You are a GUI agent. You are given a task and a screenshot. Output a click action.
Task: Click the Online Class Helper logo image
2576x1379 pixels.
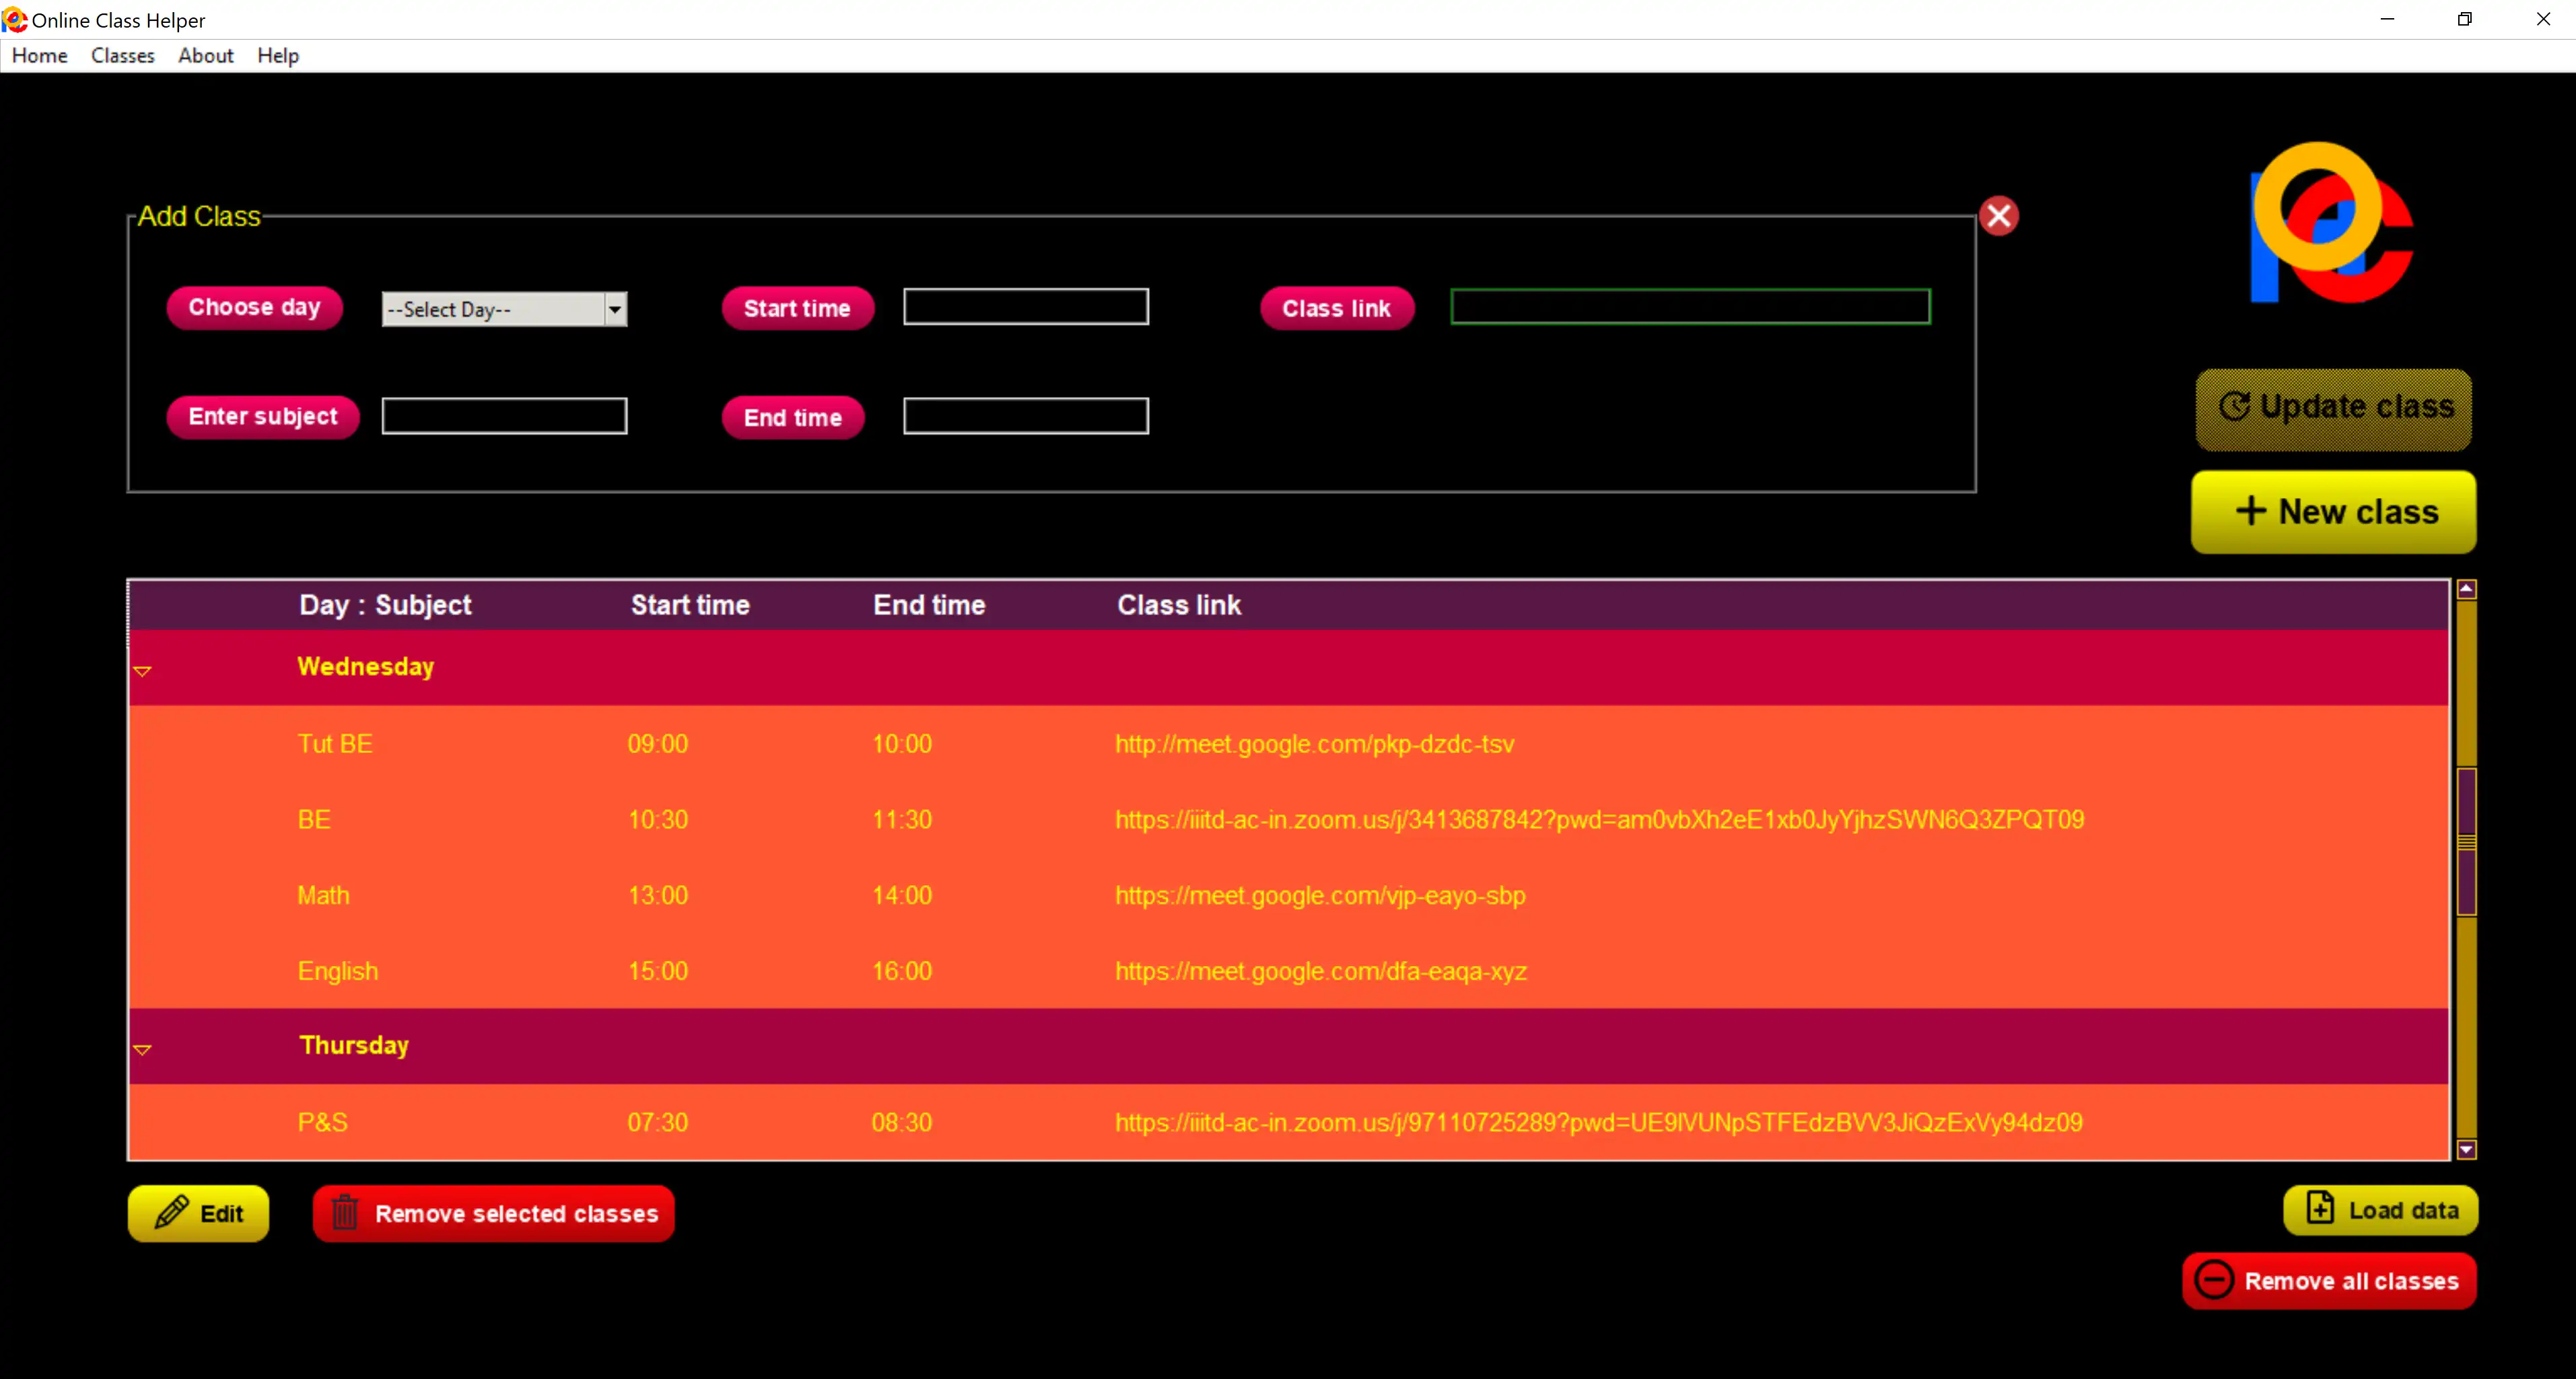[2331, 222]
